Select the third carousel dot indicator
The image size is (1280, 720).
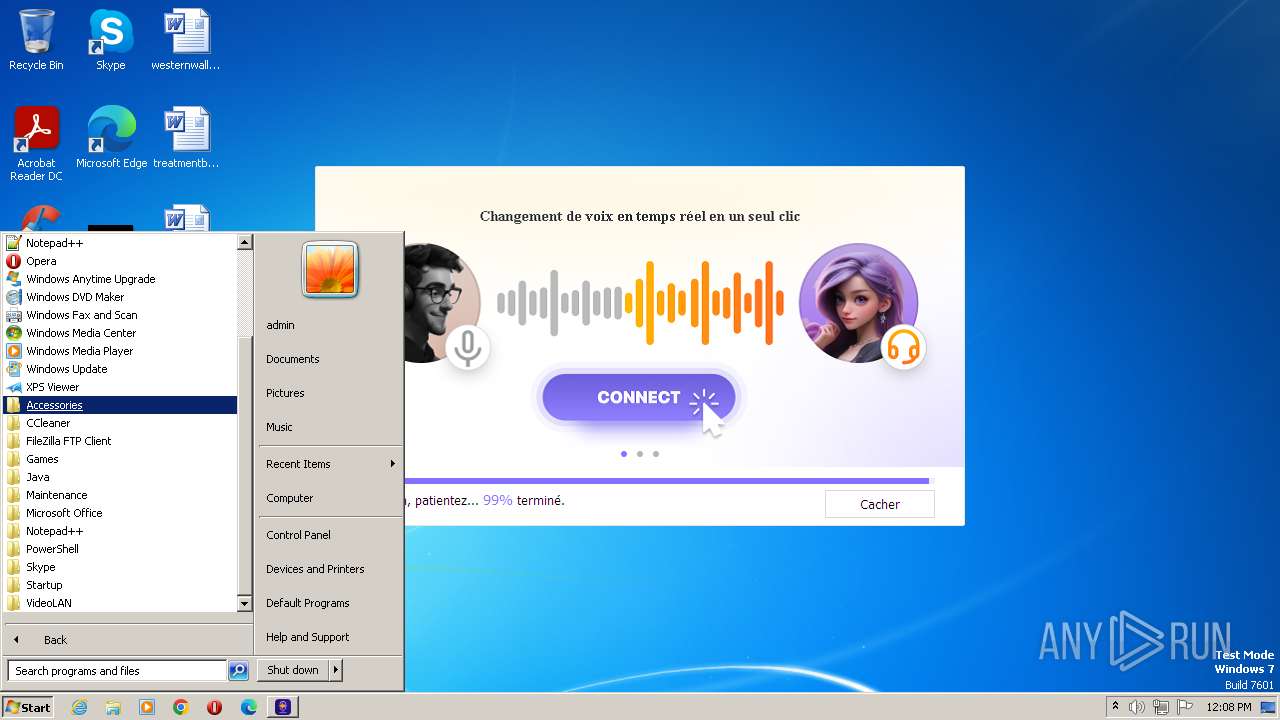coord(656,454)
